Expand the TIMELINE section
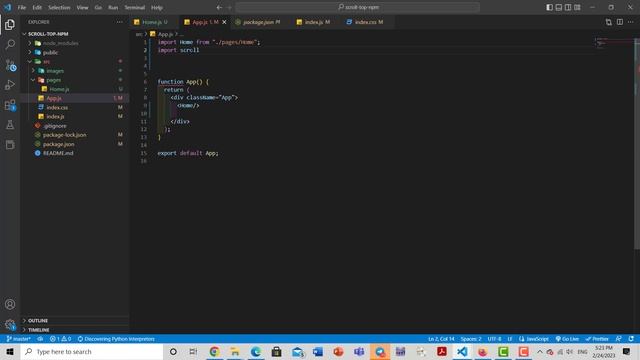The width and height of the screenshot is (640, 360). 75,330
